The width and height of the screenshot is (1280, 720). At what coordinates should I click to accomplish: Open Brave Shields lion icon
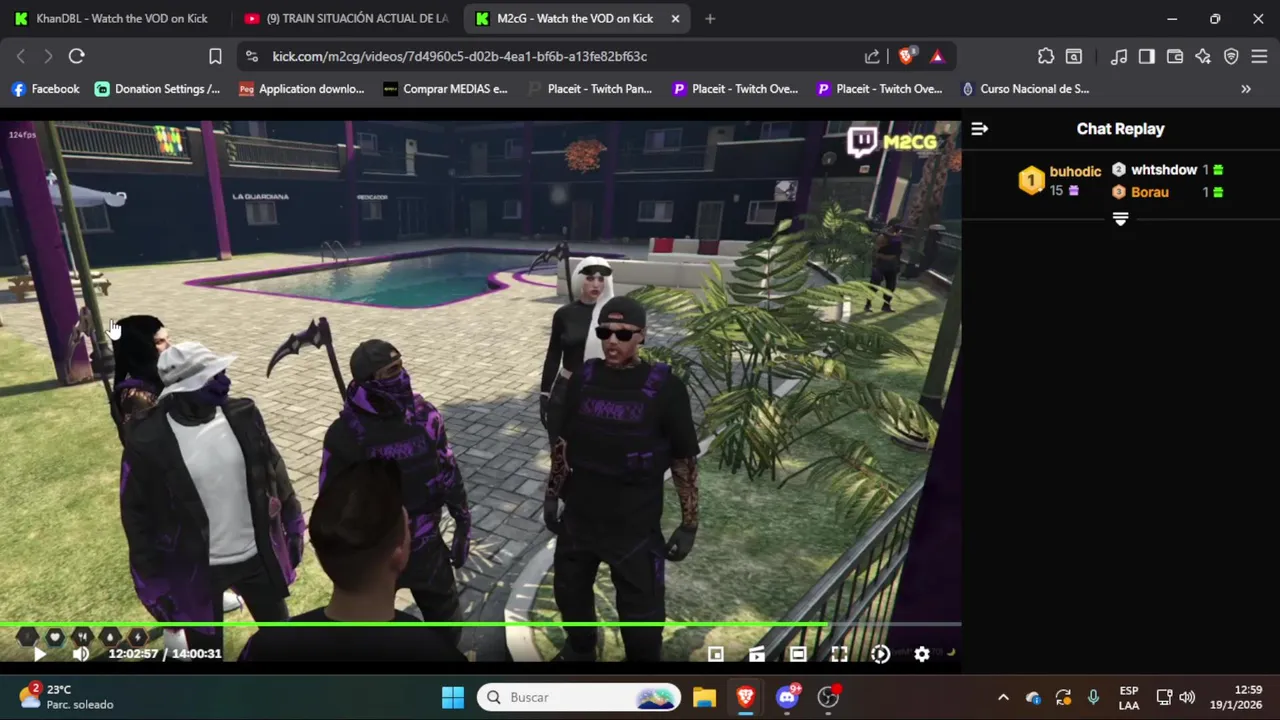coord(906,56)
